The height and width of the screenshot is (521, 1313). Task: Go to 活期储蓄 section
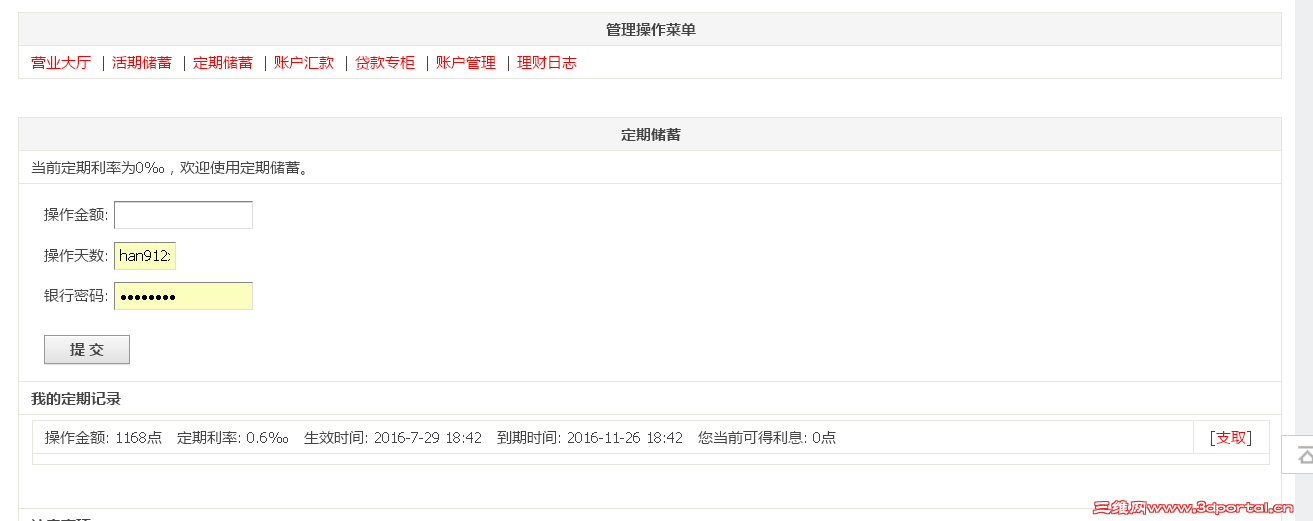pyautogui.click(x=142, y=62)
